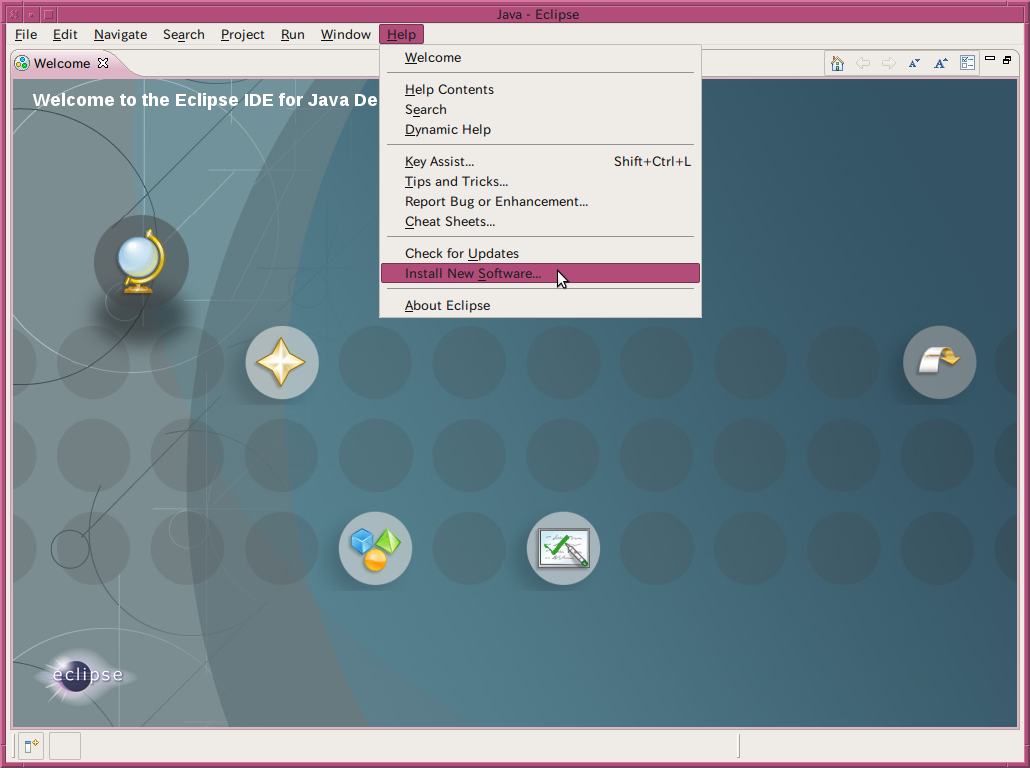Choose Welcome from the Help menu
The width and height of the screenshot is (1030, 768).
[x=540, y=57]
